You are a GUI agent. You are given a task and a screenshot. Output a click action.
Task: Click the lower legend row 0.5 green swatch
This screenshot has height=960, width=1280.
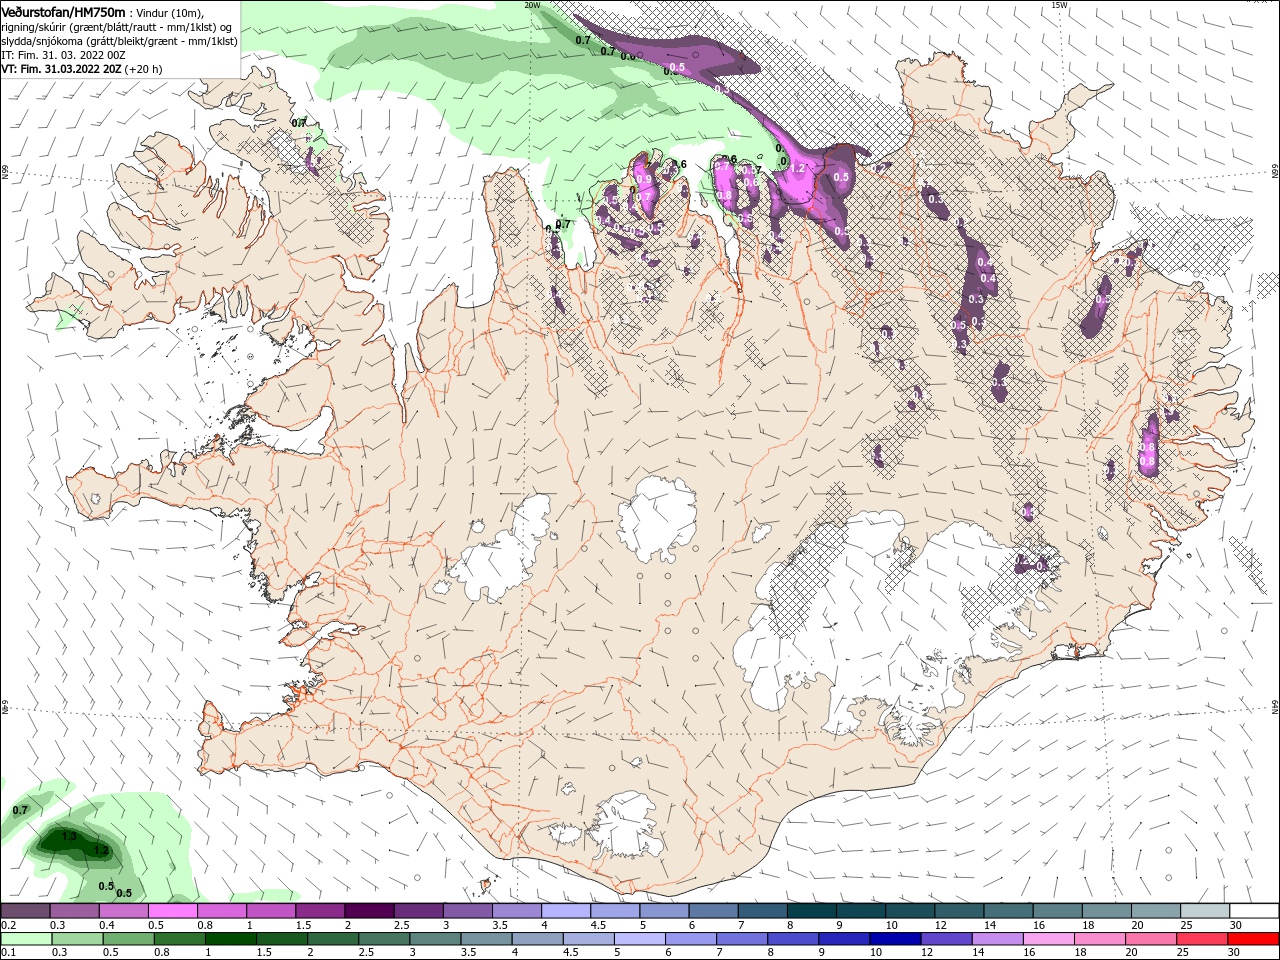129,939
